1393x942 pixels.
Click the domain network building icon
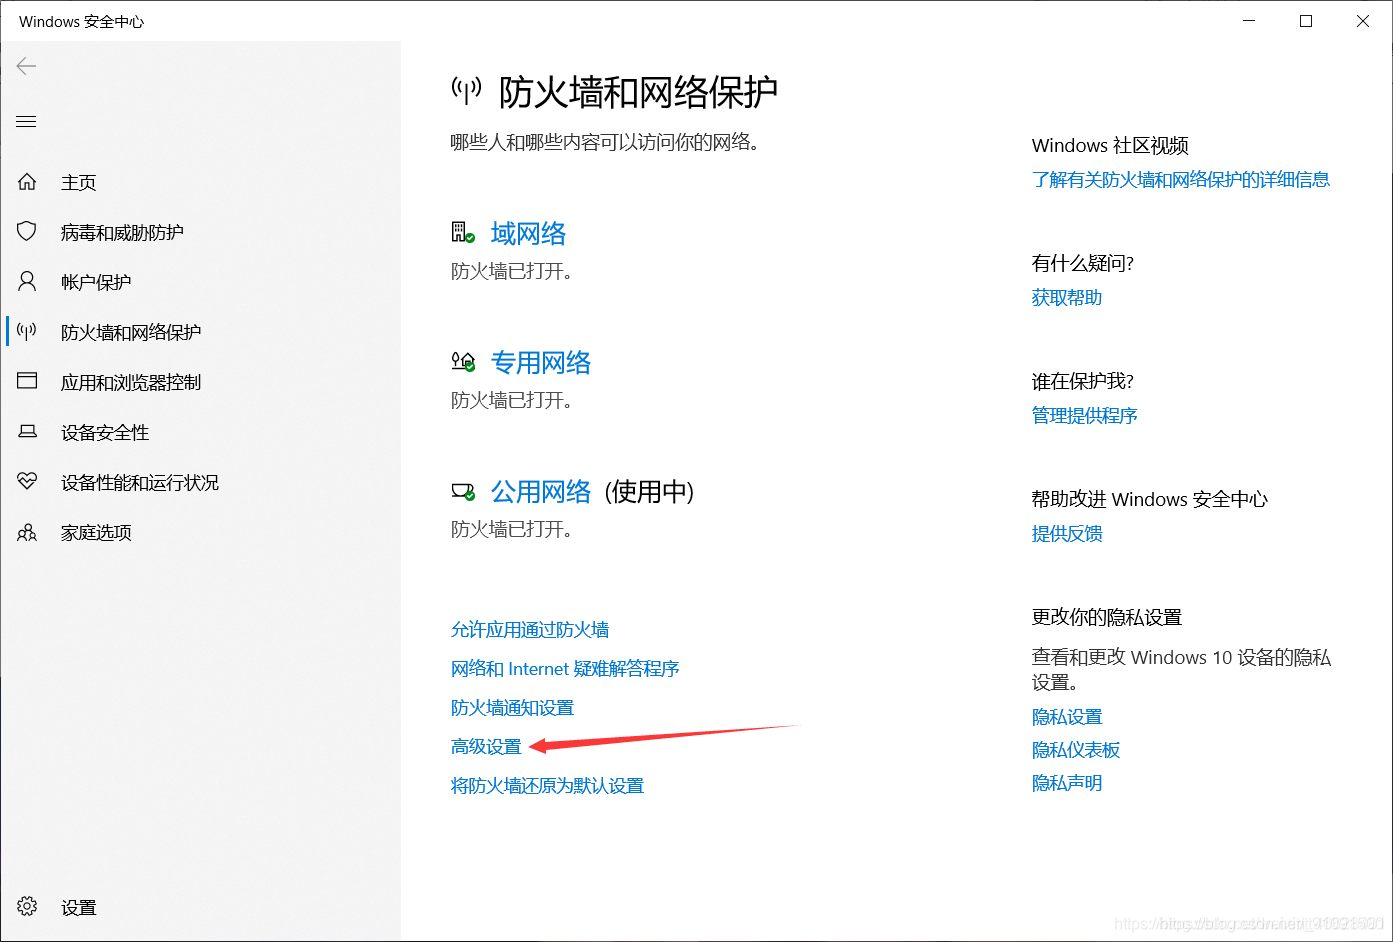[x=463, y=233]
